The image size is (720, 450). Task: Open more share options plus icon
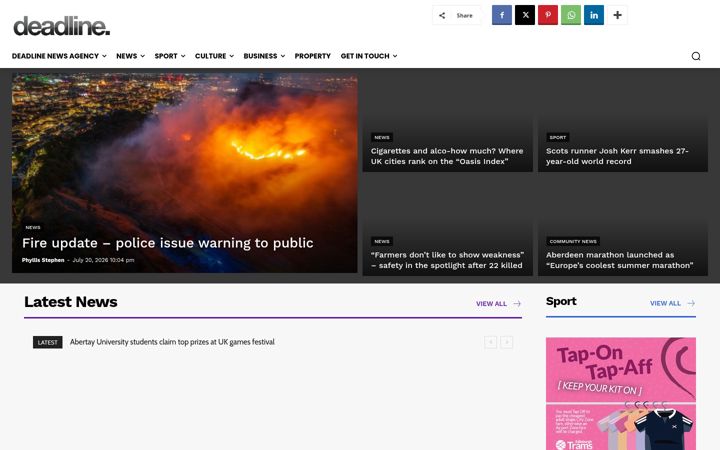617,15
